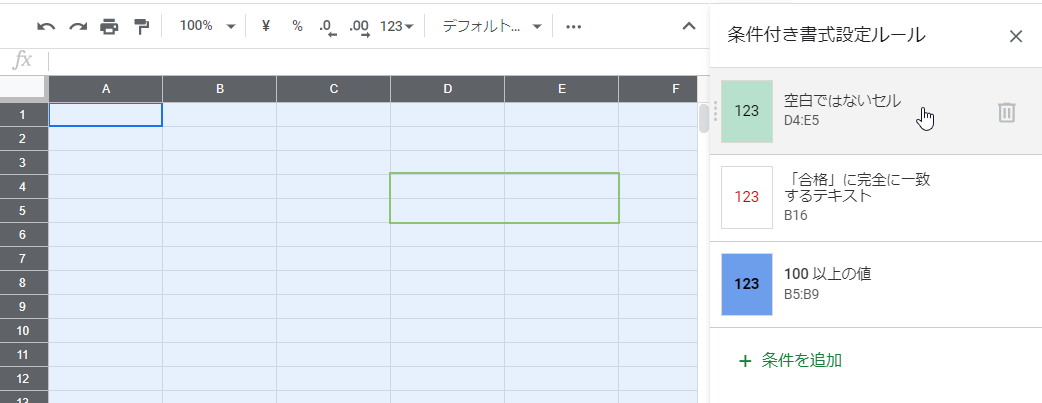Viewport: 1042px width, 403px height.
Task: Click cell E5 in the green outlined range
Action: pos(562,210)
